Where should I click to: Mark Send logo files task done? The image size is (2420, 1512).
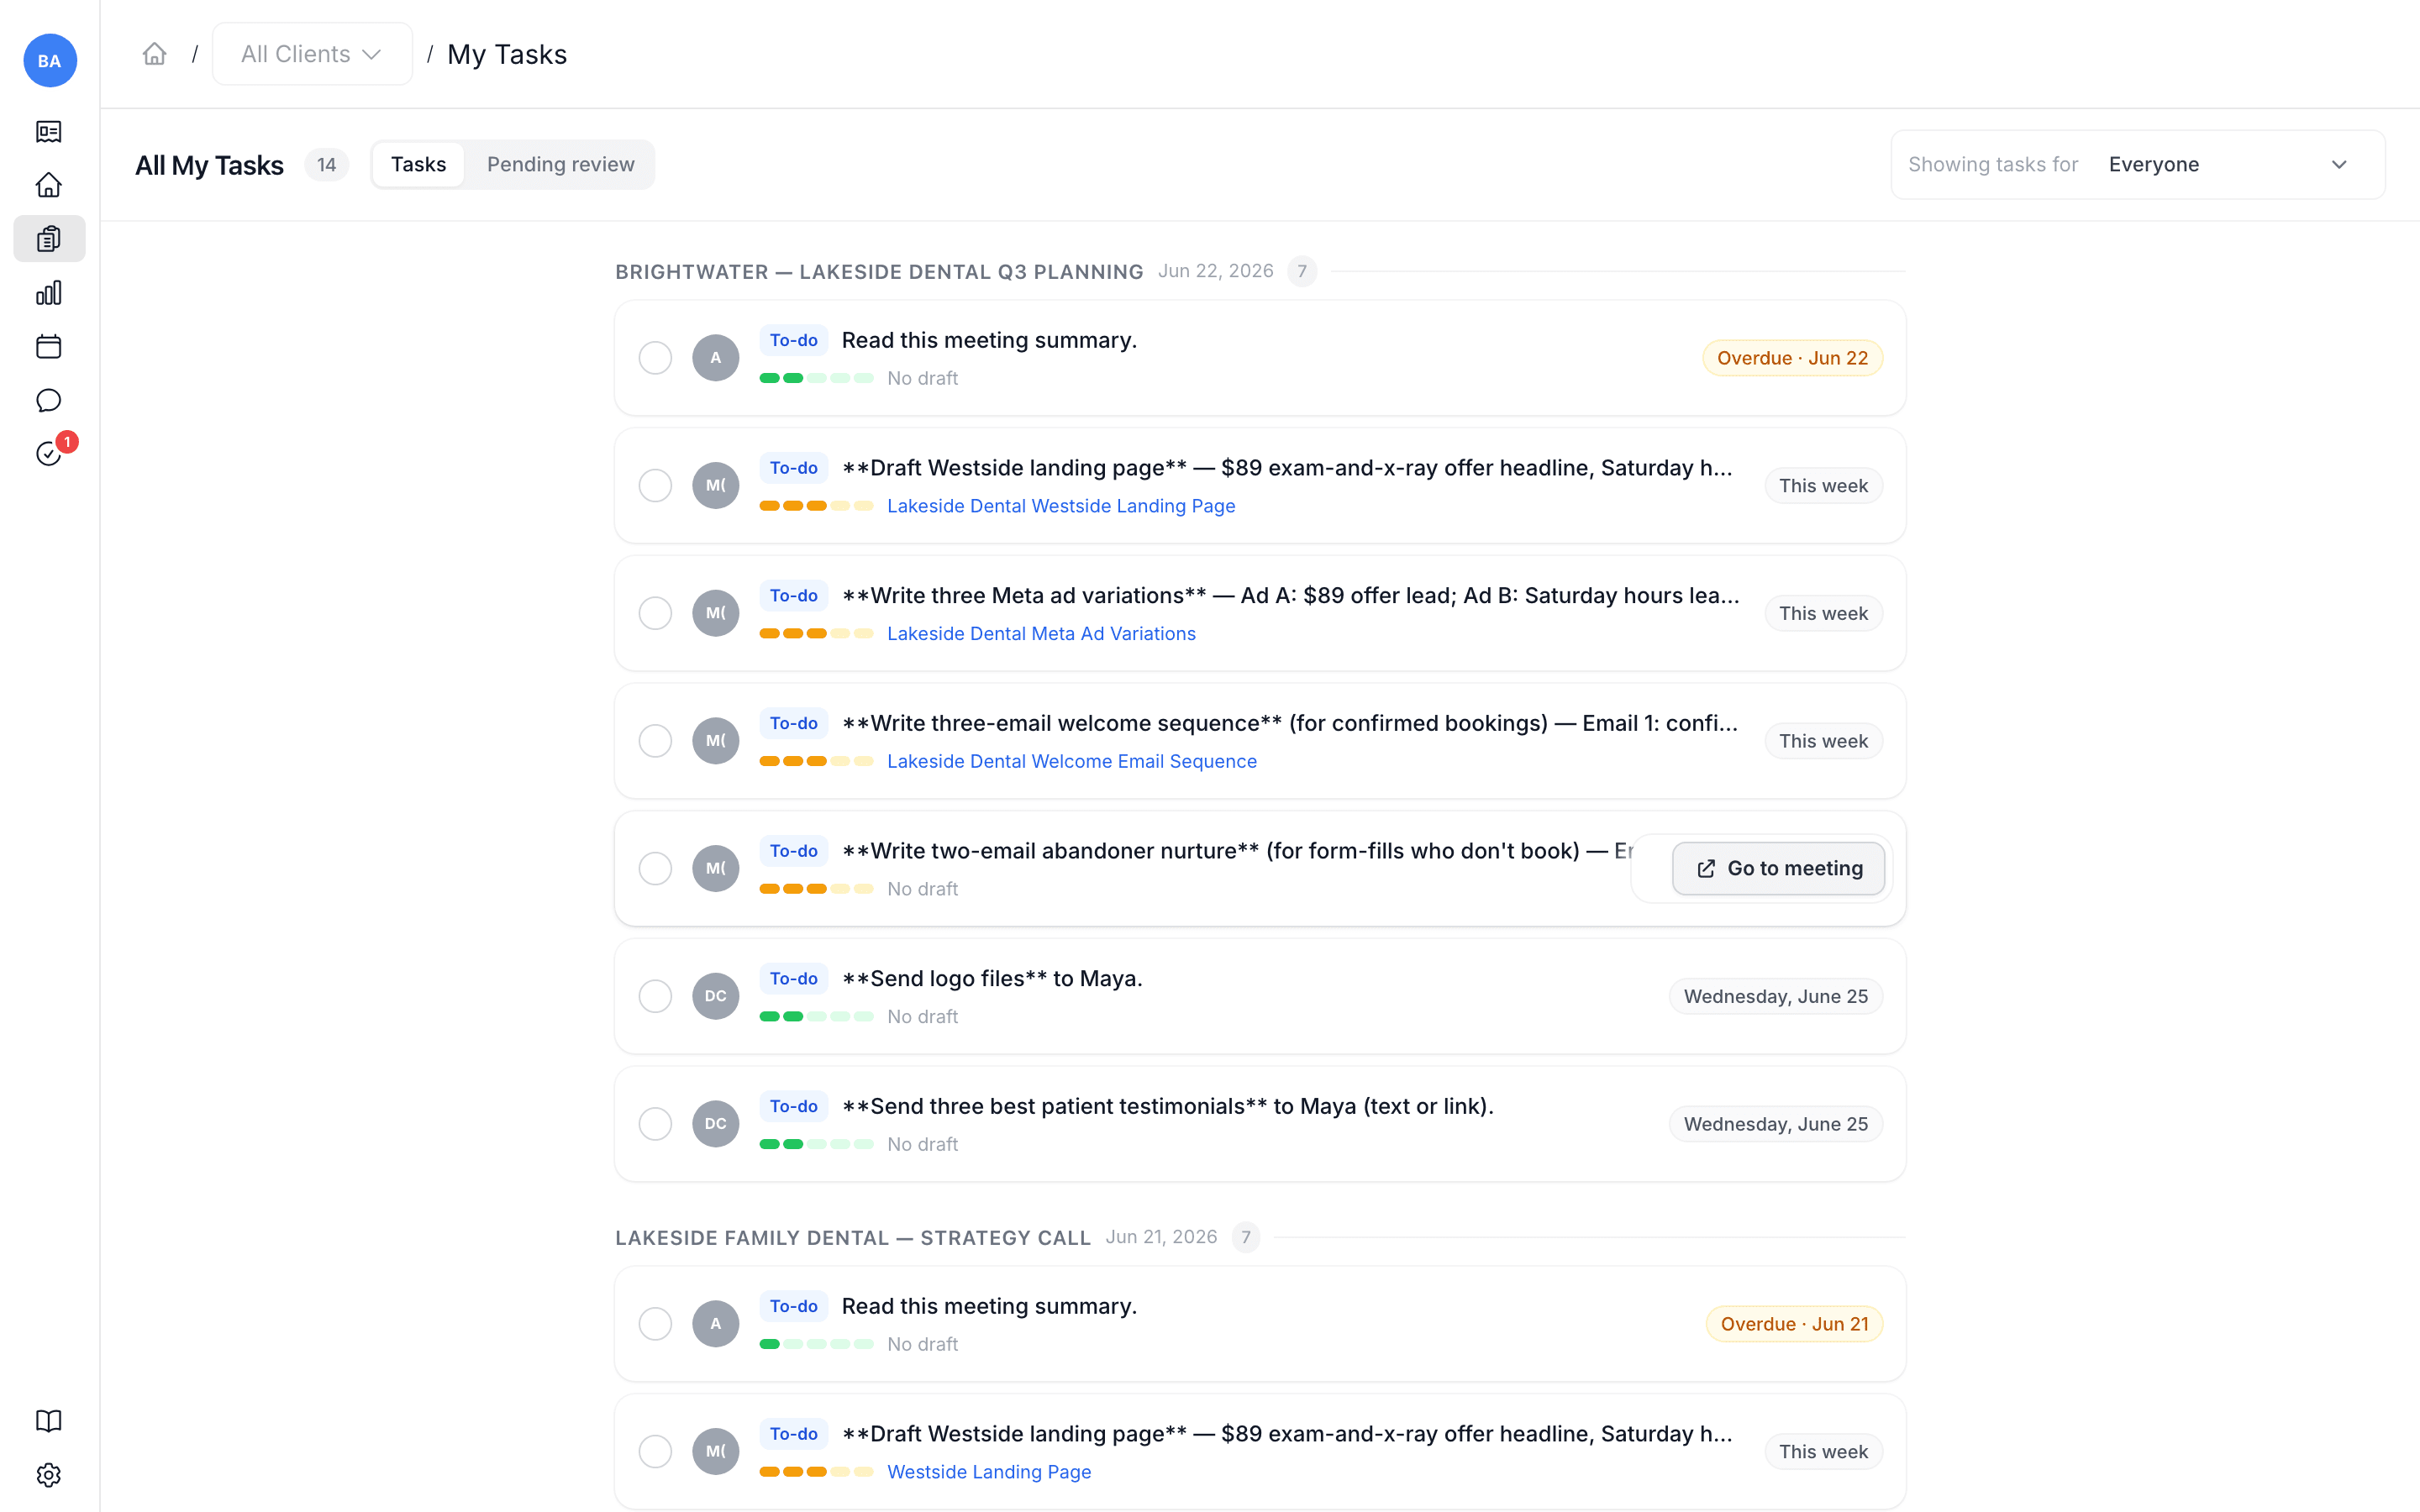pyautogui.click(x=656, y=996)
